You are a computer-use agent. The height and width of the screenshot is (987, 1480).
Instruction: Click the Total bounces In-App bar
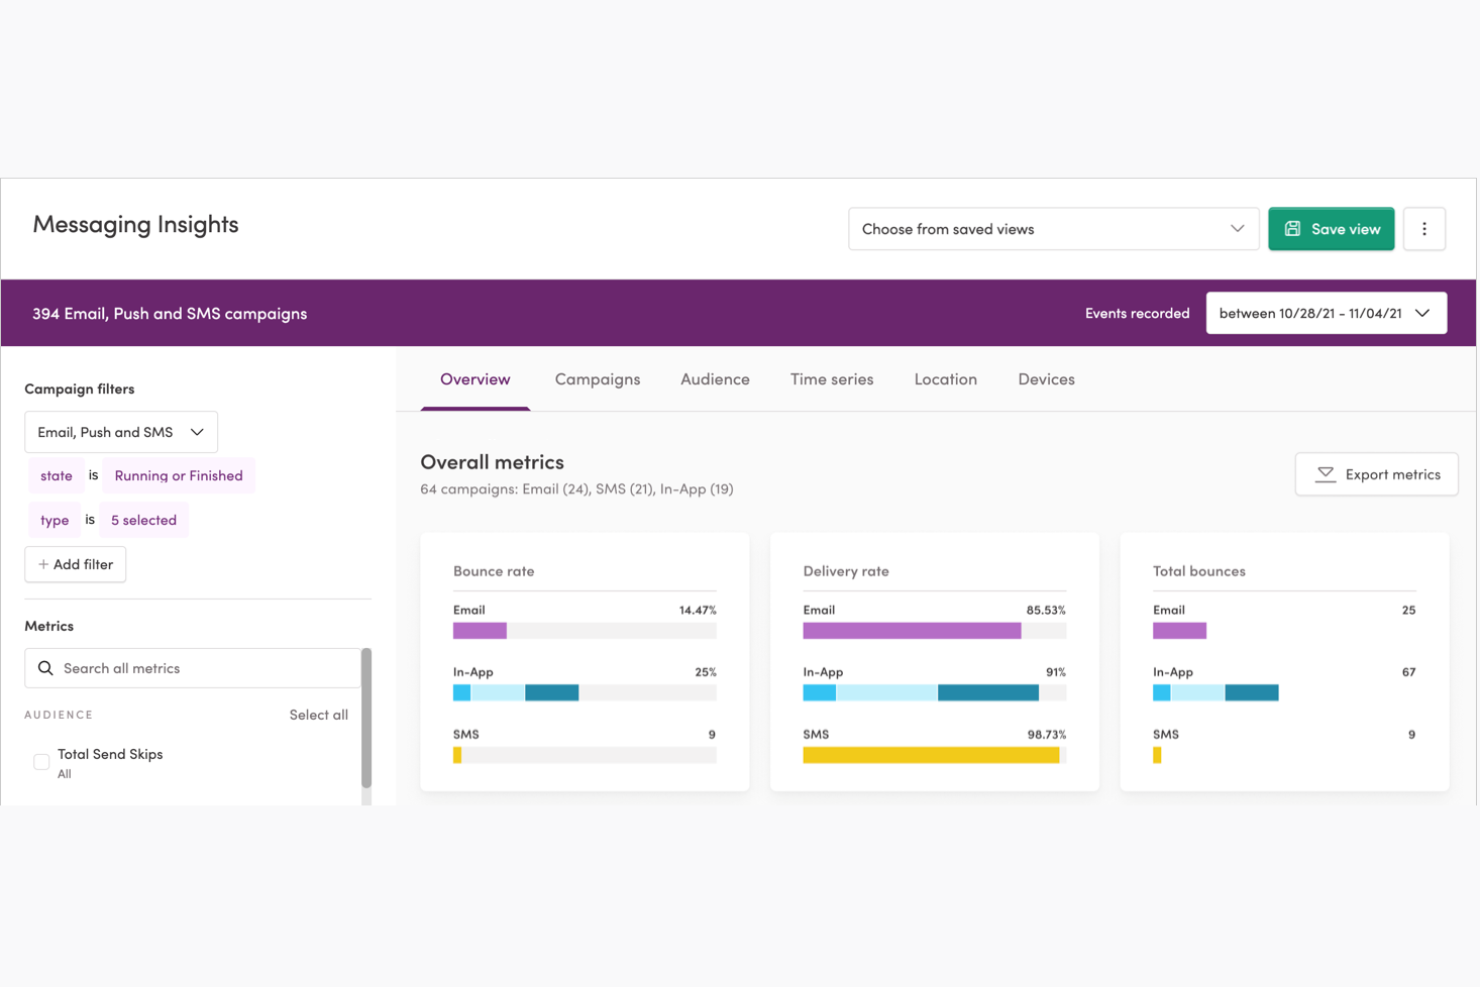(1216, 693)
